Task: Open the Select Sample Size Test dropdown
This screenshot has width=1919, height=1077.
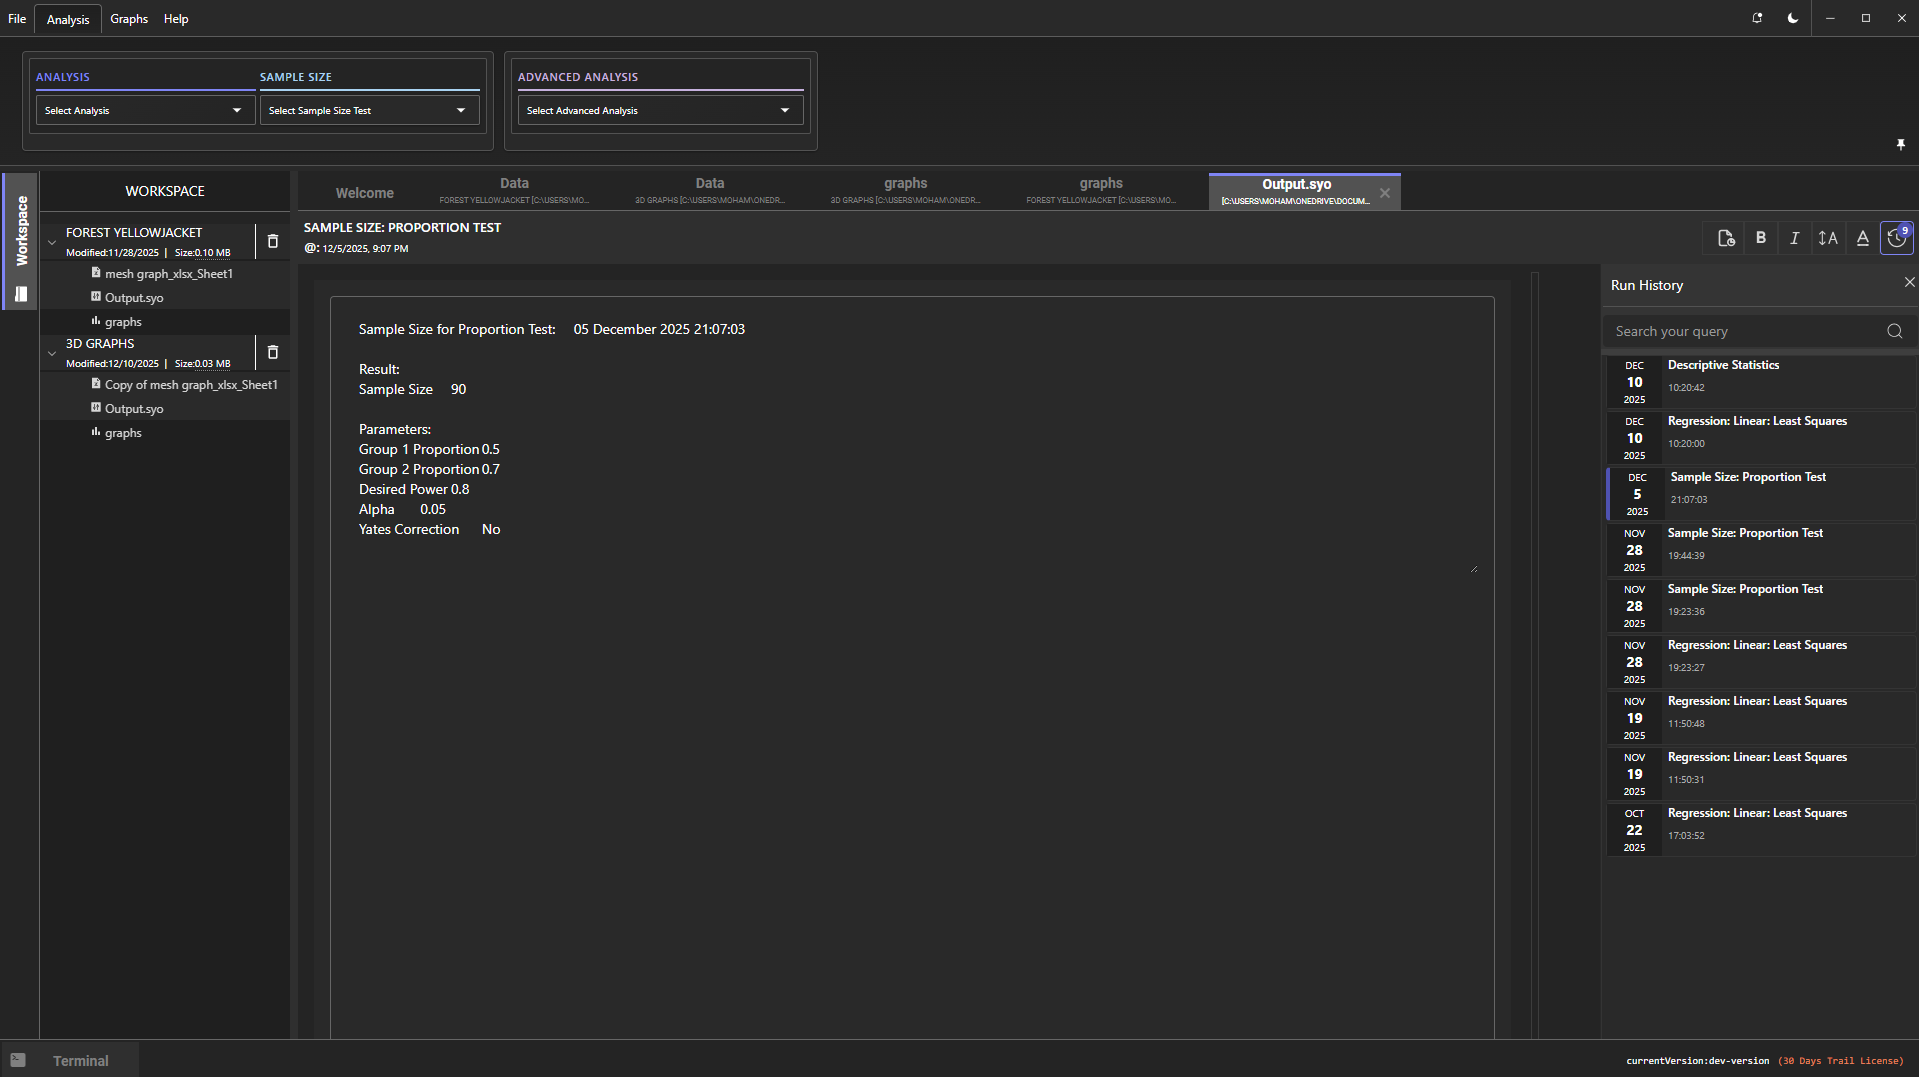Action: (x=369, y=110)
